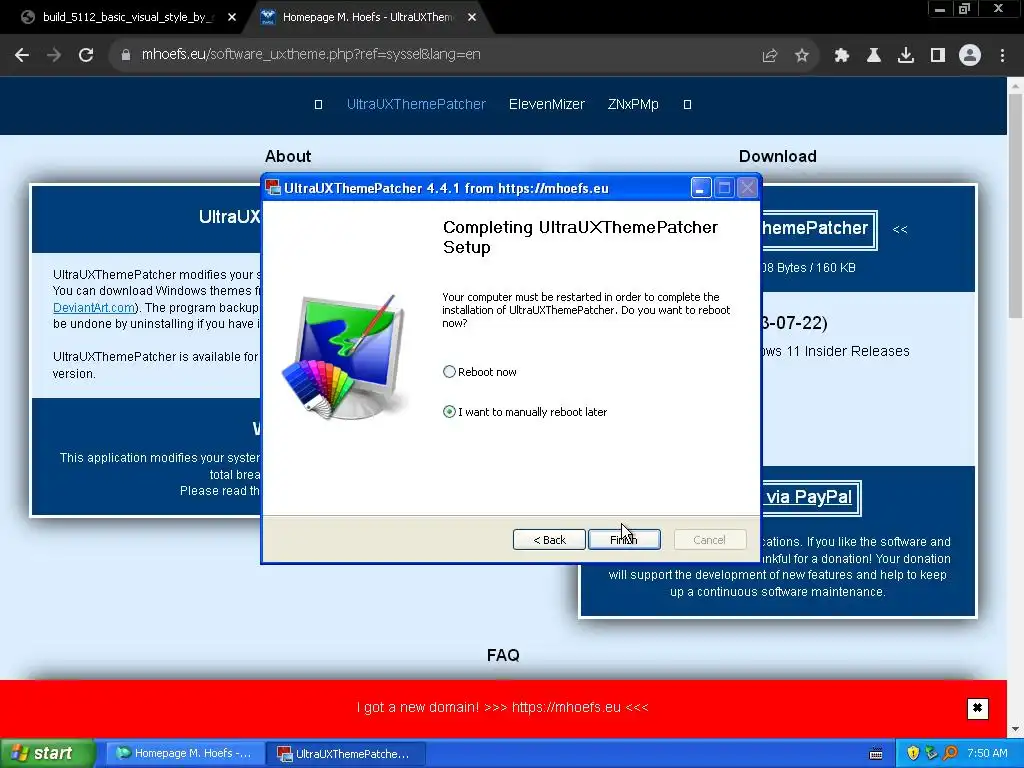Image resolution: width=1024 pixels, height=768 pixels.
Task: Open ZNxPMp nav link
Action: (x=633, y=104)
